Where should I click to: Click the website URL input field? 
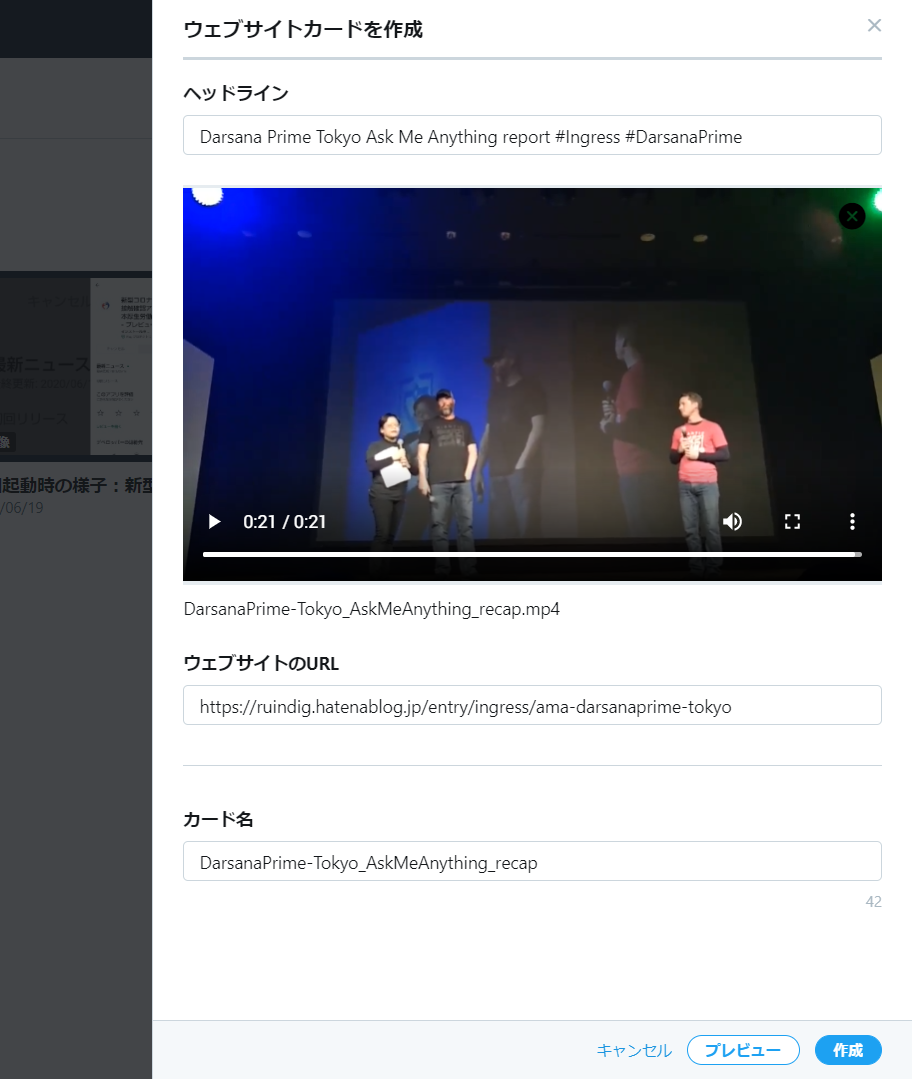pos(532,705)
